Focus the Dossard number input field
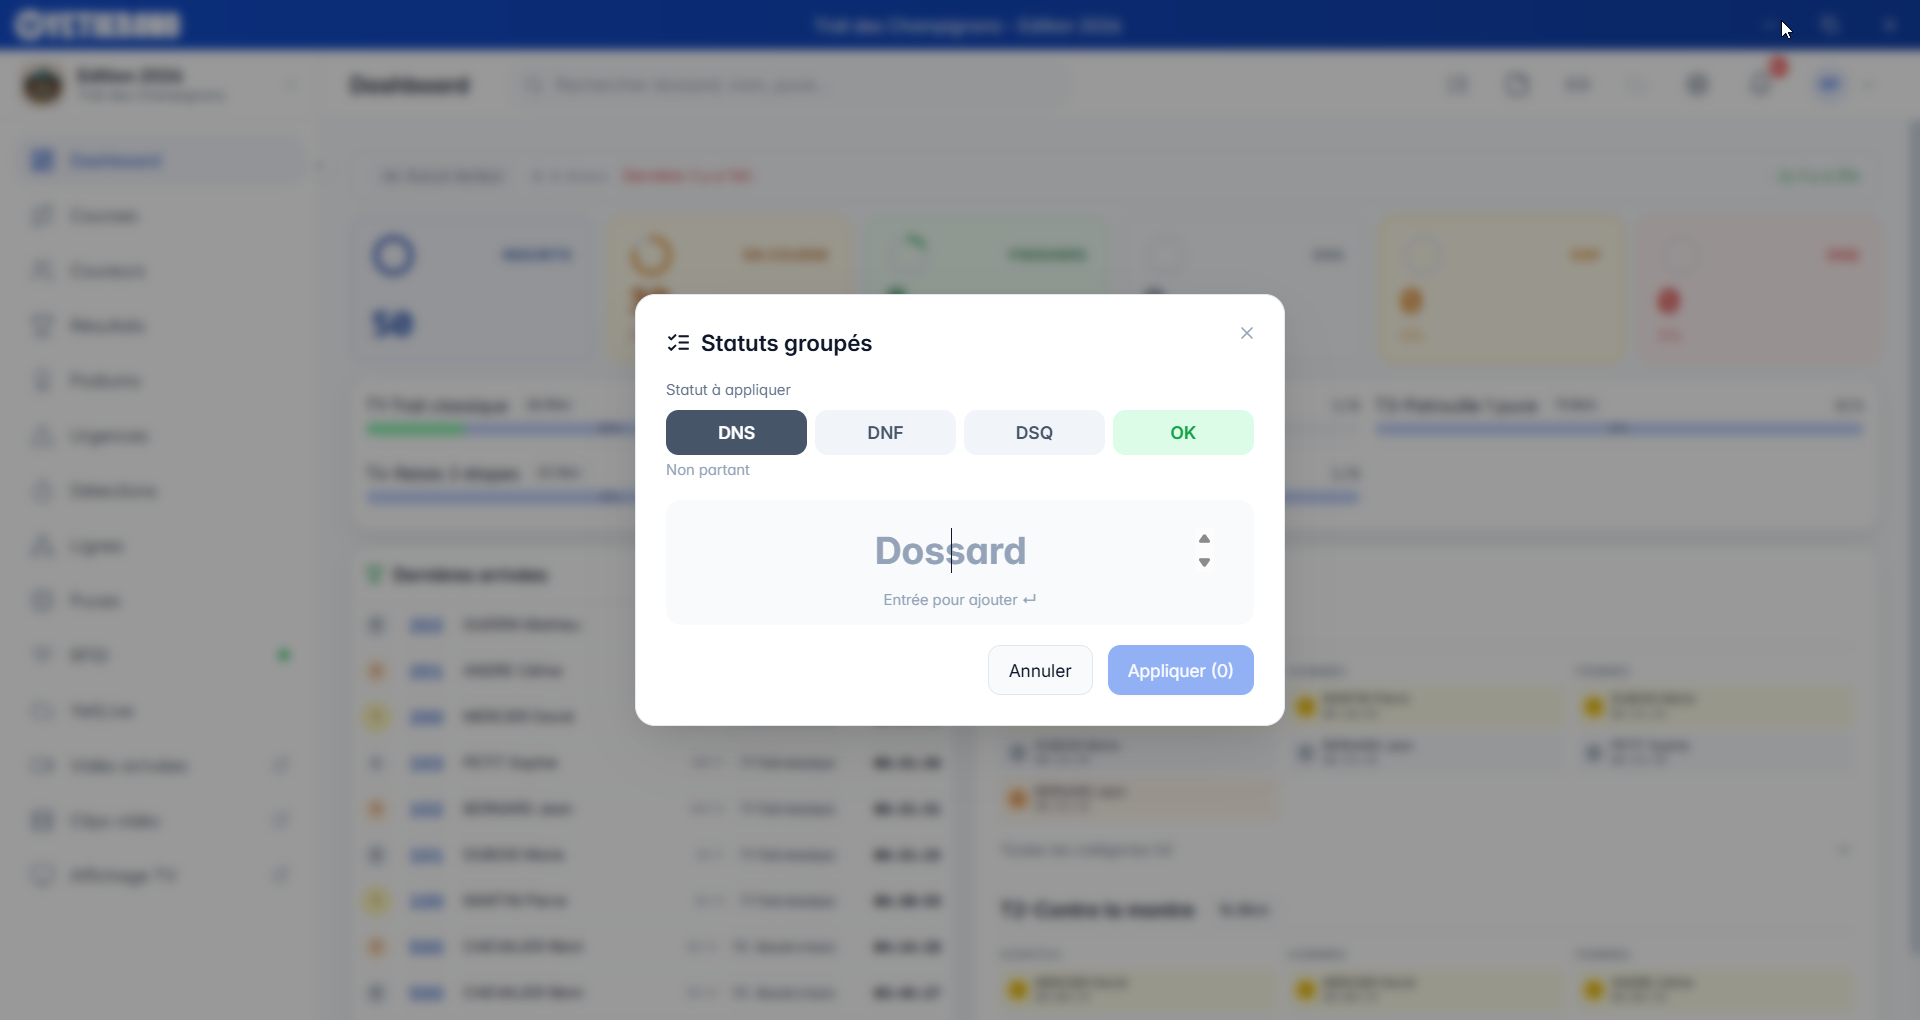Image resolution: width=1920 pixels, height=1020 pixels. point(950,551)
